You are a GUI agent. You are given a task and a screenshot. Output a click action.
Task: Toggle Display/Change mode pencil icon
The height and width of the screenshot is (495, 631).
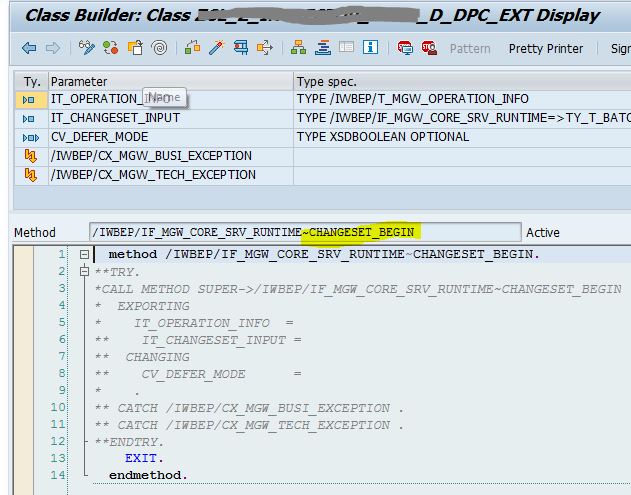[87, 48]
